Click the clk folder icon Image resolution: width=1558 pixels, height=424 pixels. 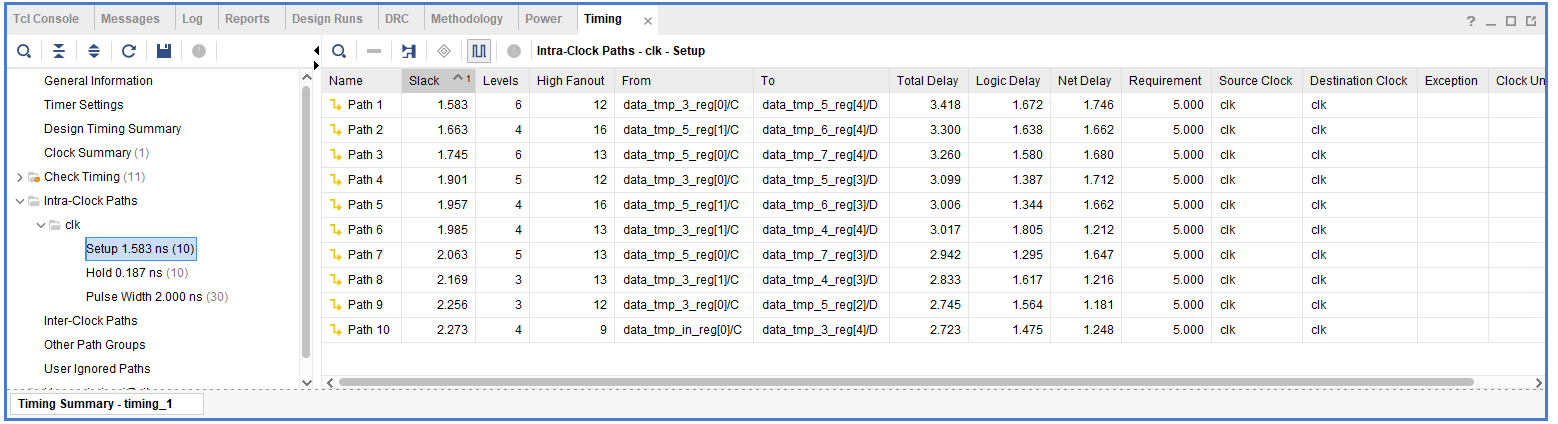(x=55, y=225)
